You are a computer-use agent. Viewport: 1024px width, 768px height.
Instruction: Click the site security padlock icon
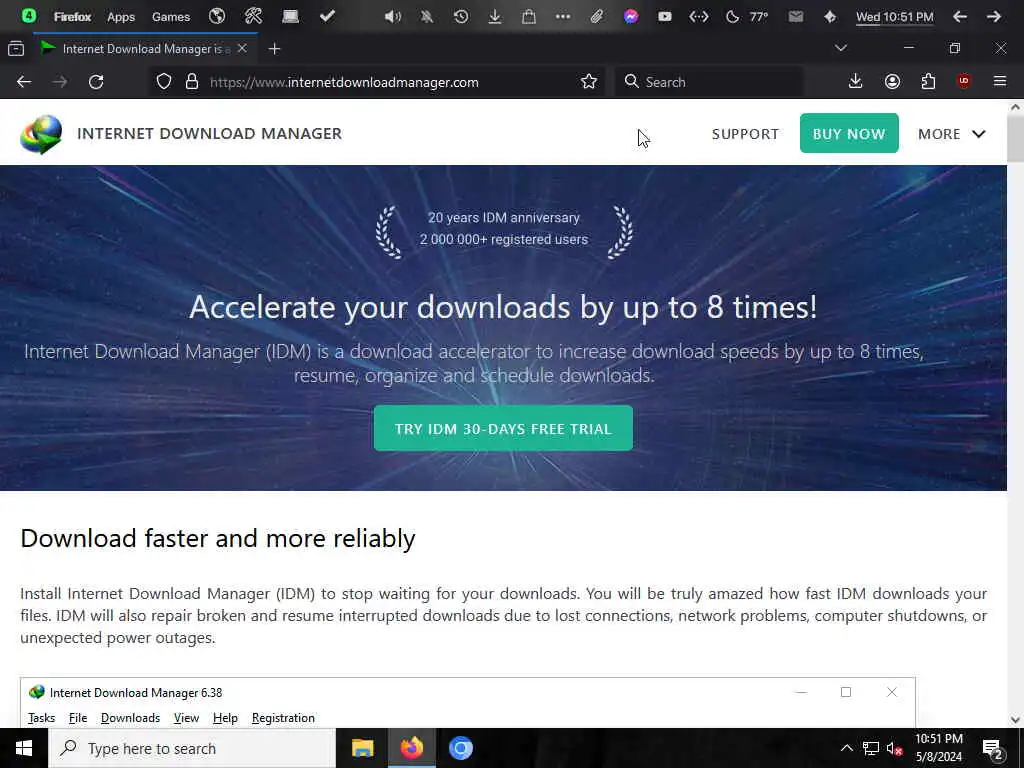click(191, 82)
